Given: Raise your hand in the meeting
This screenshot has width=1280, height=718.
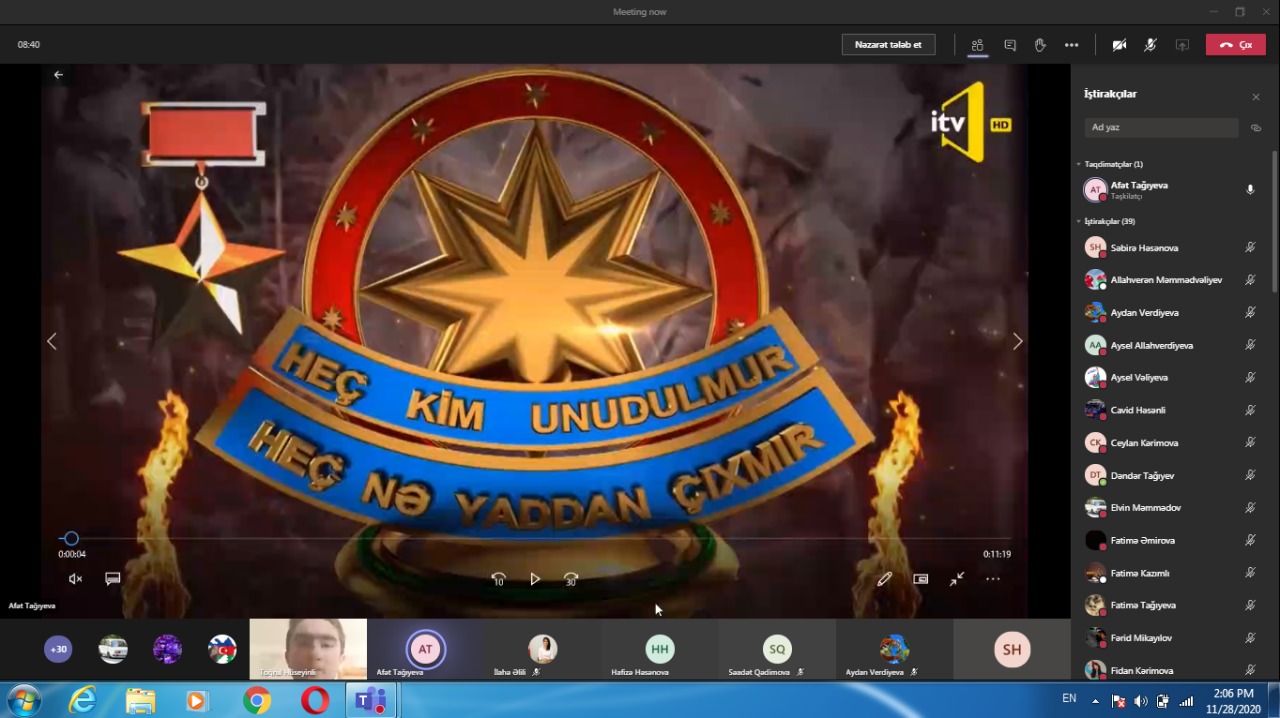Looking at the screenshot, I should [1040, 45].
